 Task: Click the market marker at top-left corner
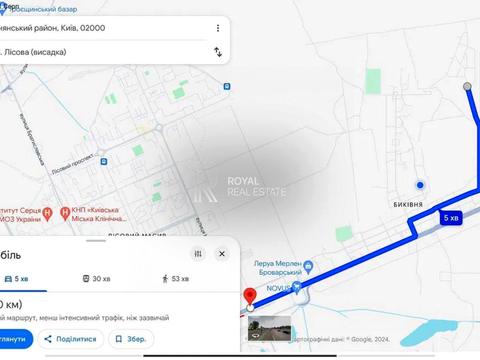[3, 9]
